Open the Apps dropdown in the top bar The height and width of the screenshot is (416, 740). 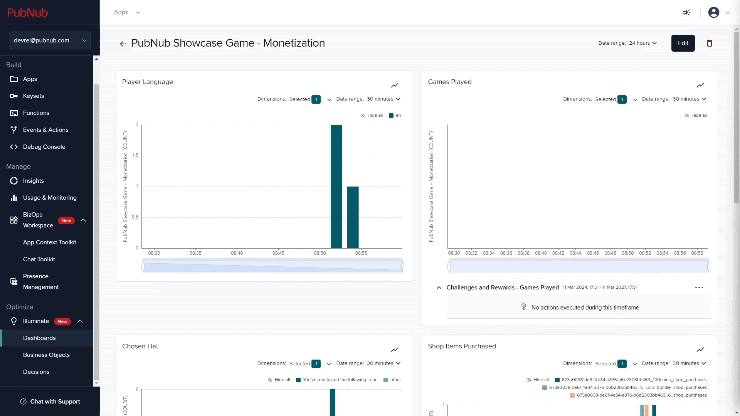(x=127, y=13)
